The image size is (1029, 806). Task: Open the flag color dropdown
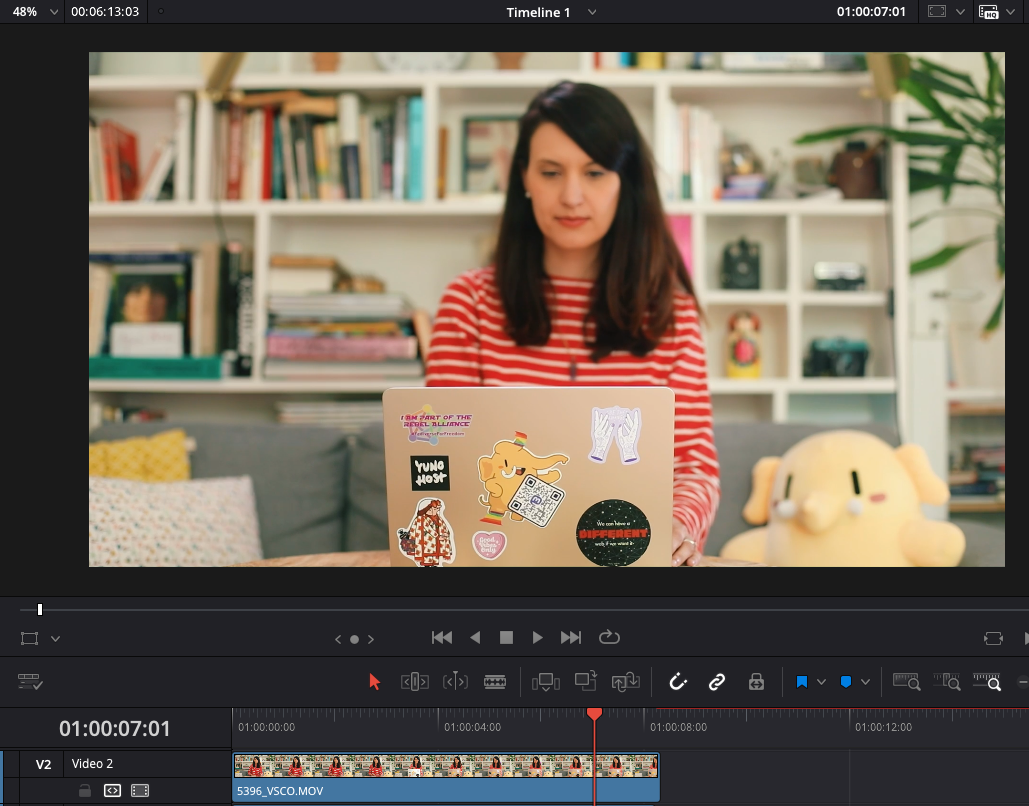point(821,682)
